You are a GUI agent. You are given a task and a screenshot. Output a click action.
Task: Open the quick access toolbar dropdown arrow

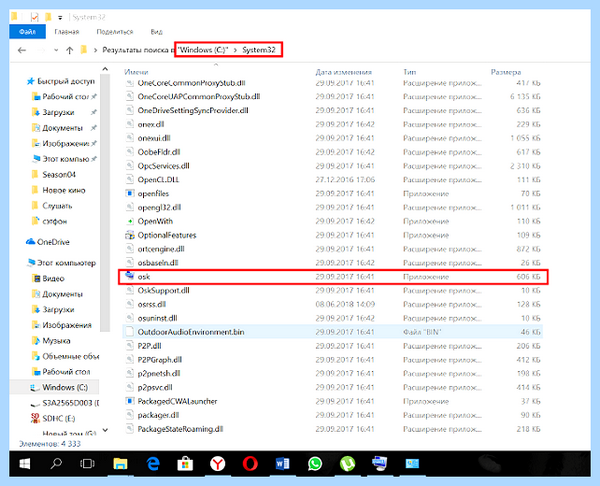60,17
